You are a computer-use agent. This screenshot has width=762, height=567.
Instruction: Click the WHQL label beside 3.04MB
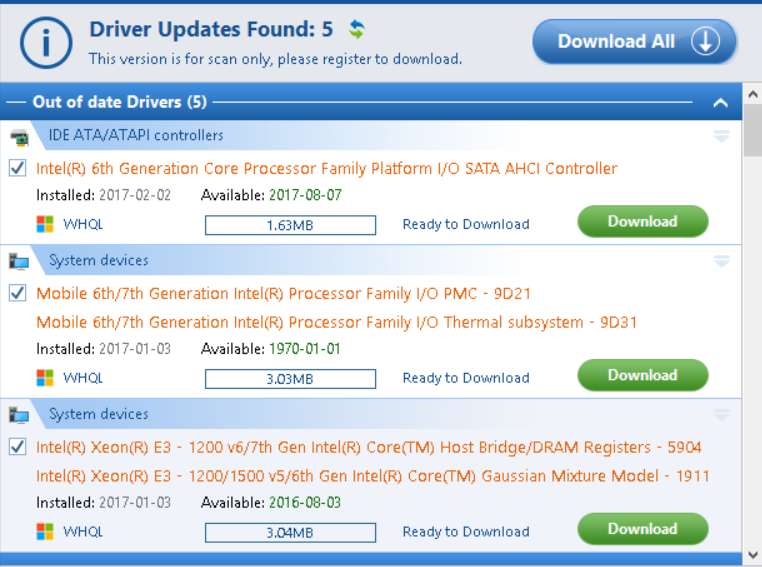pyautogui.click(x=83, y=532)
